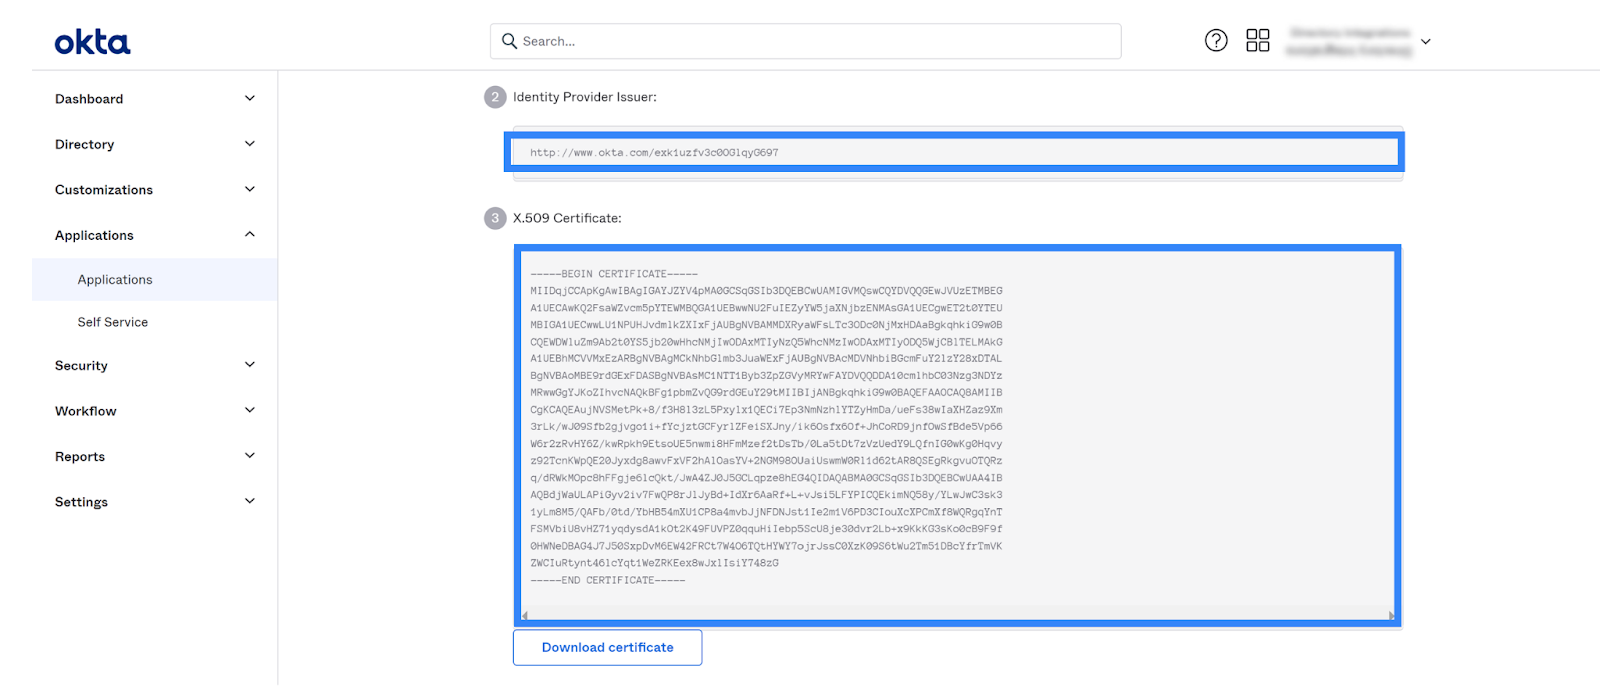
Task: Open the apps grid icon
Action: [x=1258, y=40]
